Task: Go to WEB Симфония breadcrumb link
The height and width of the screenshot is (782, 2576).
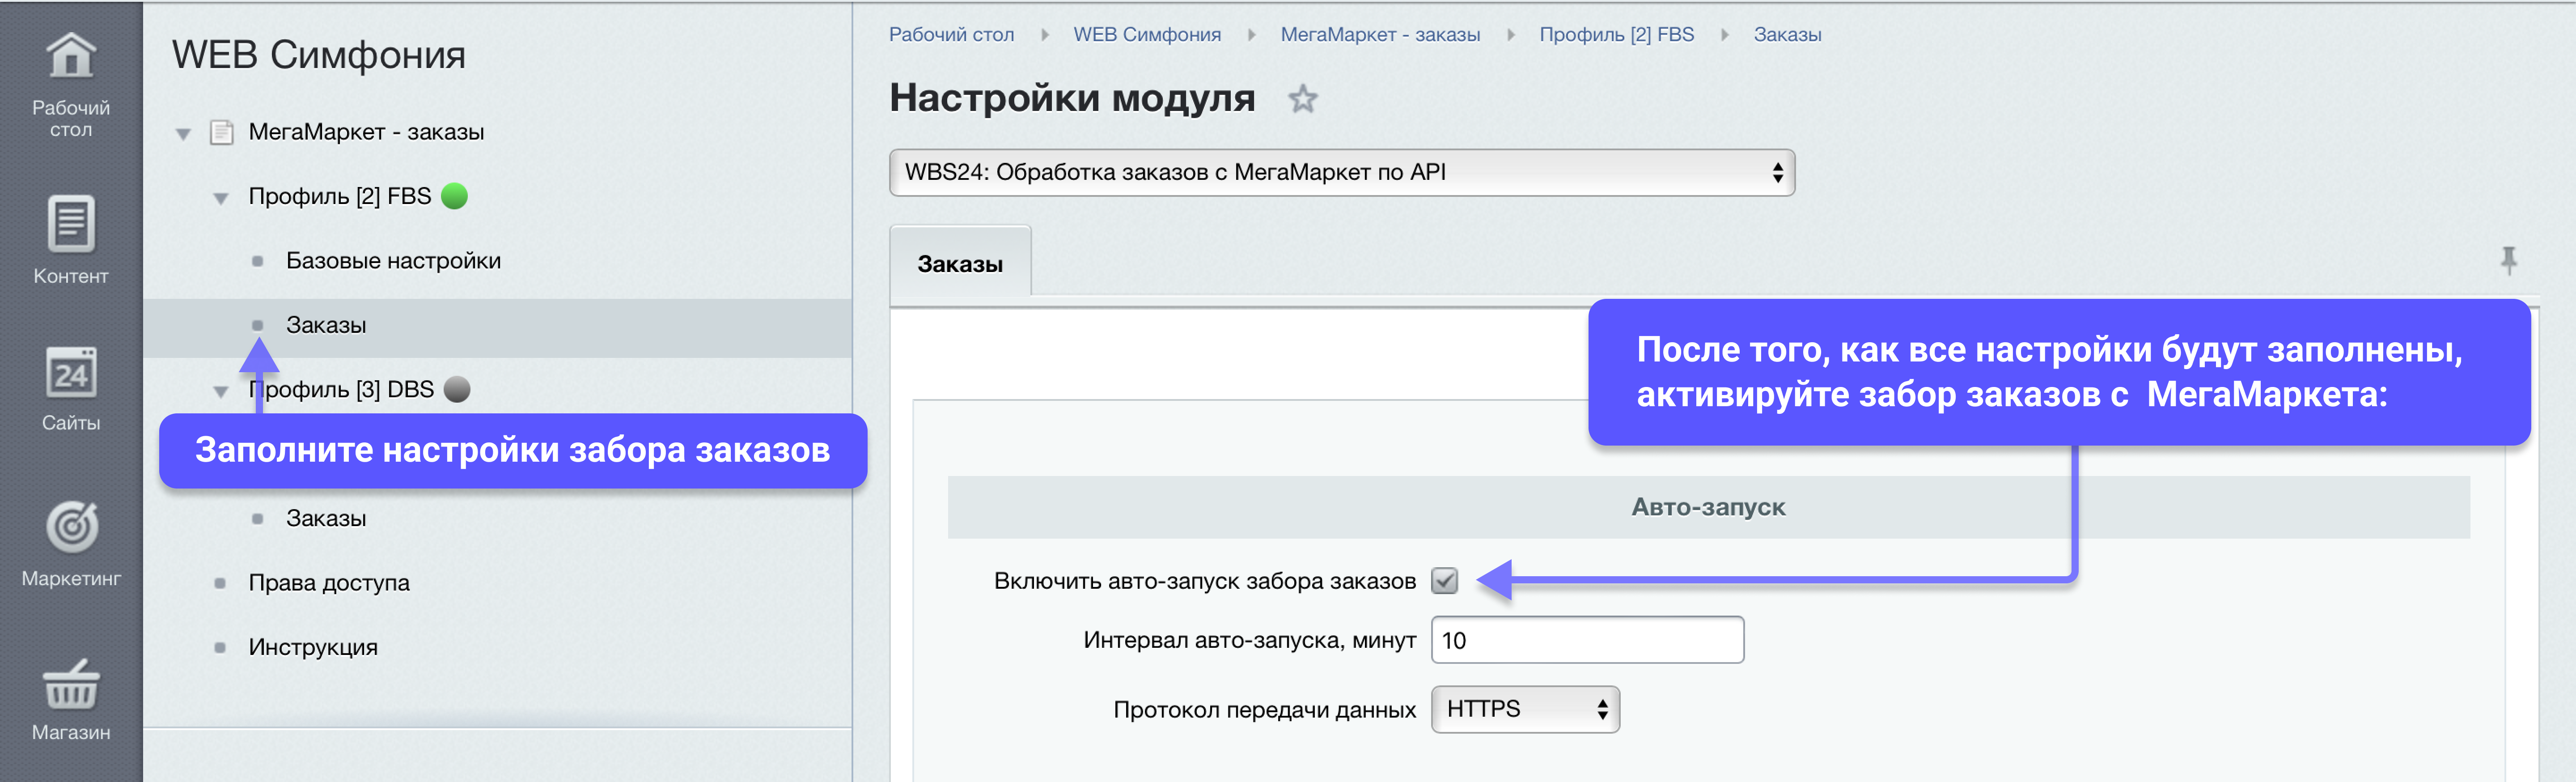Action: coord(1147,34)
